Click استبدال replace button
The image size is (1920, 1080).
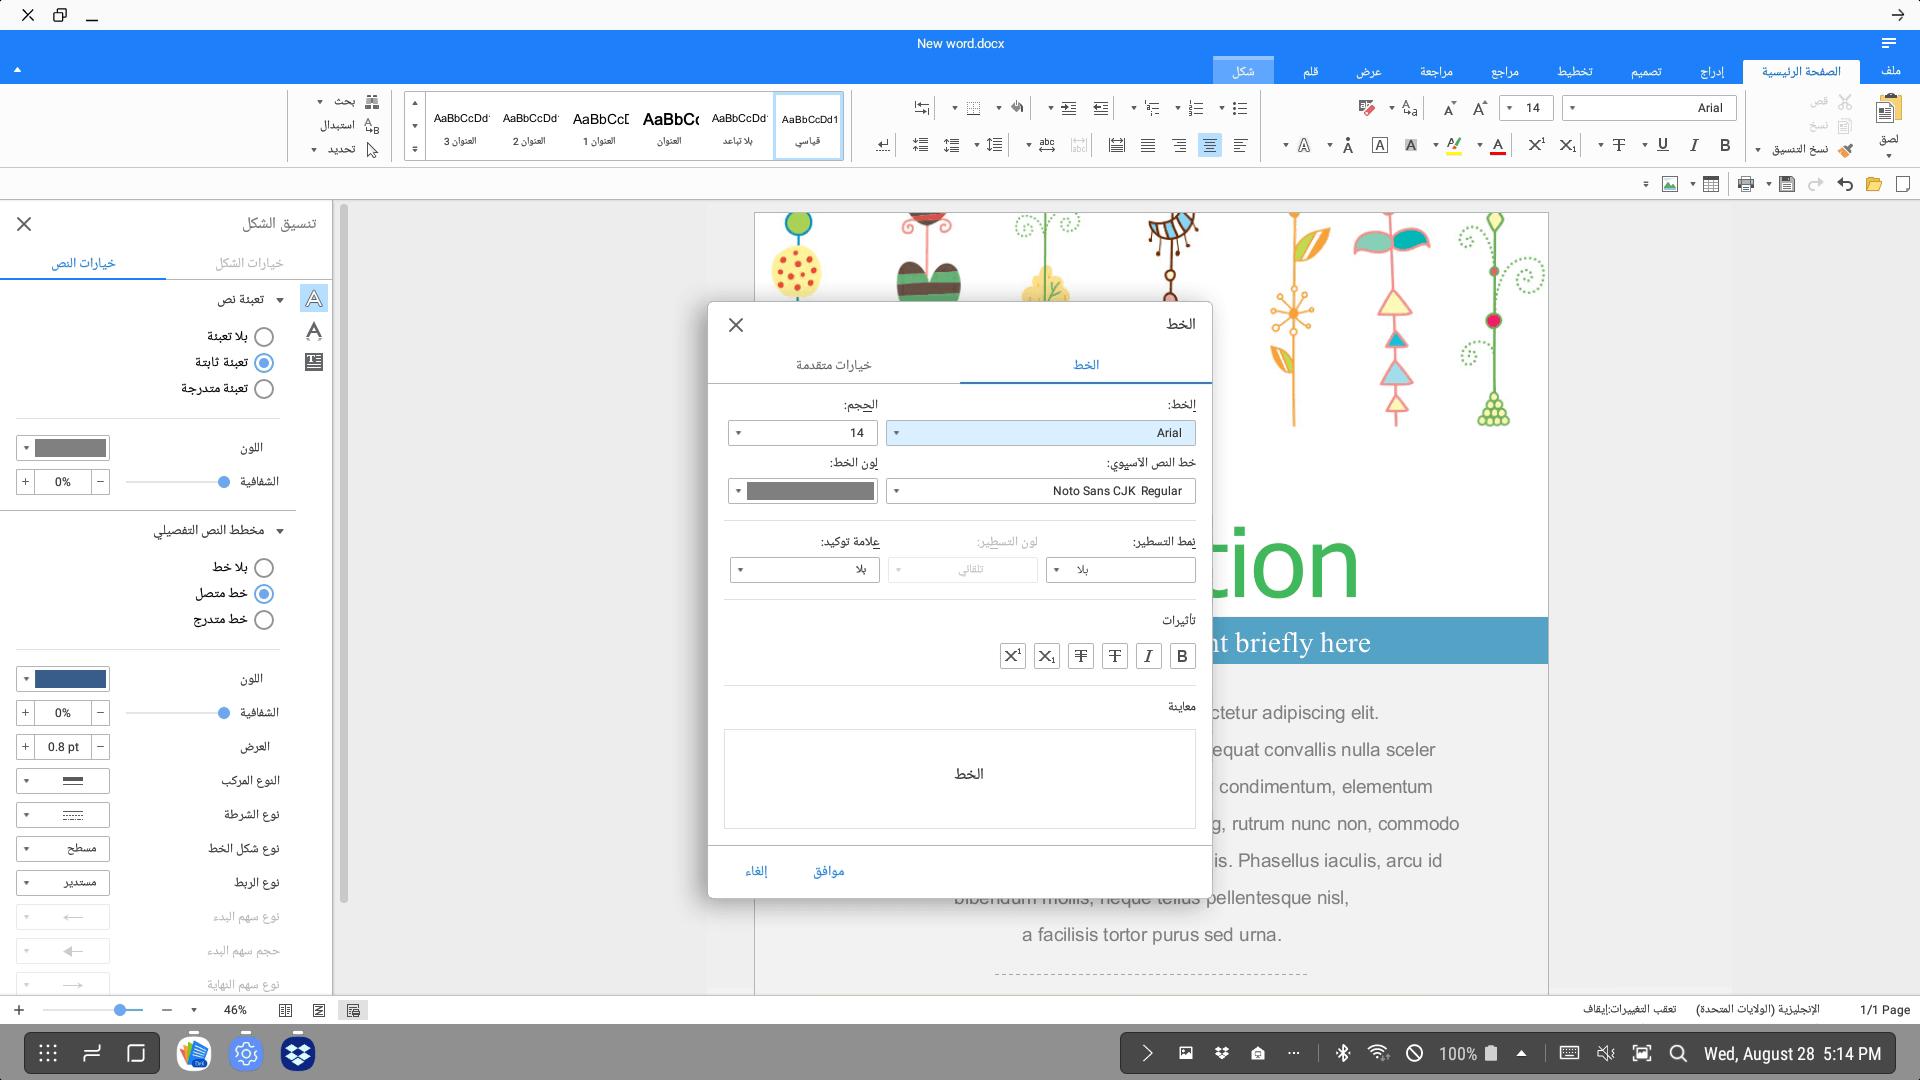click(349, 126)
